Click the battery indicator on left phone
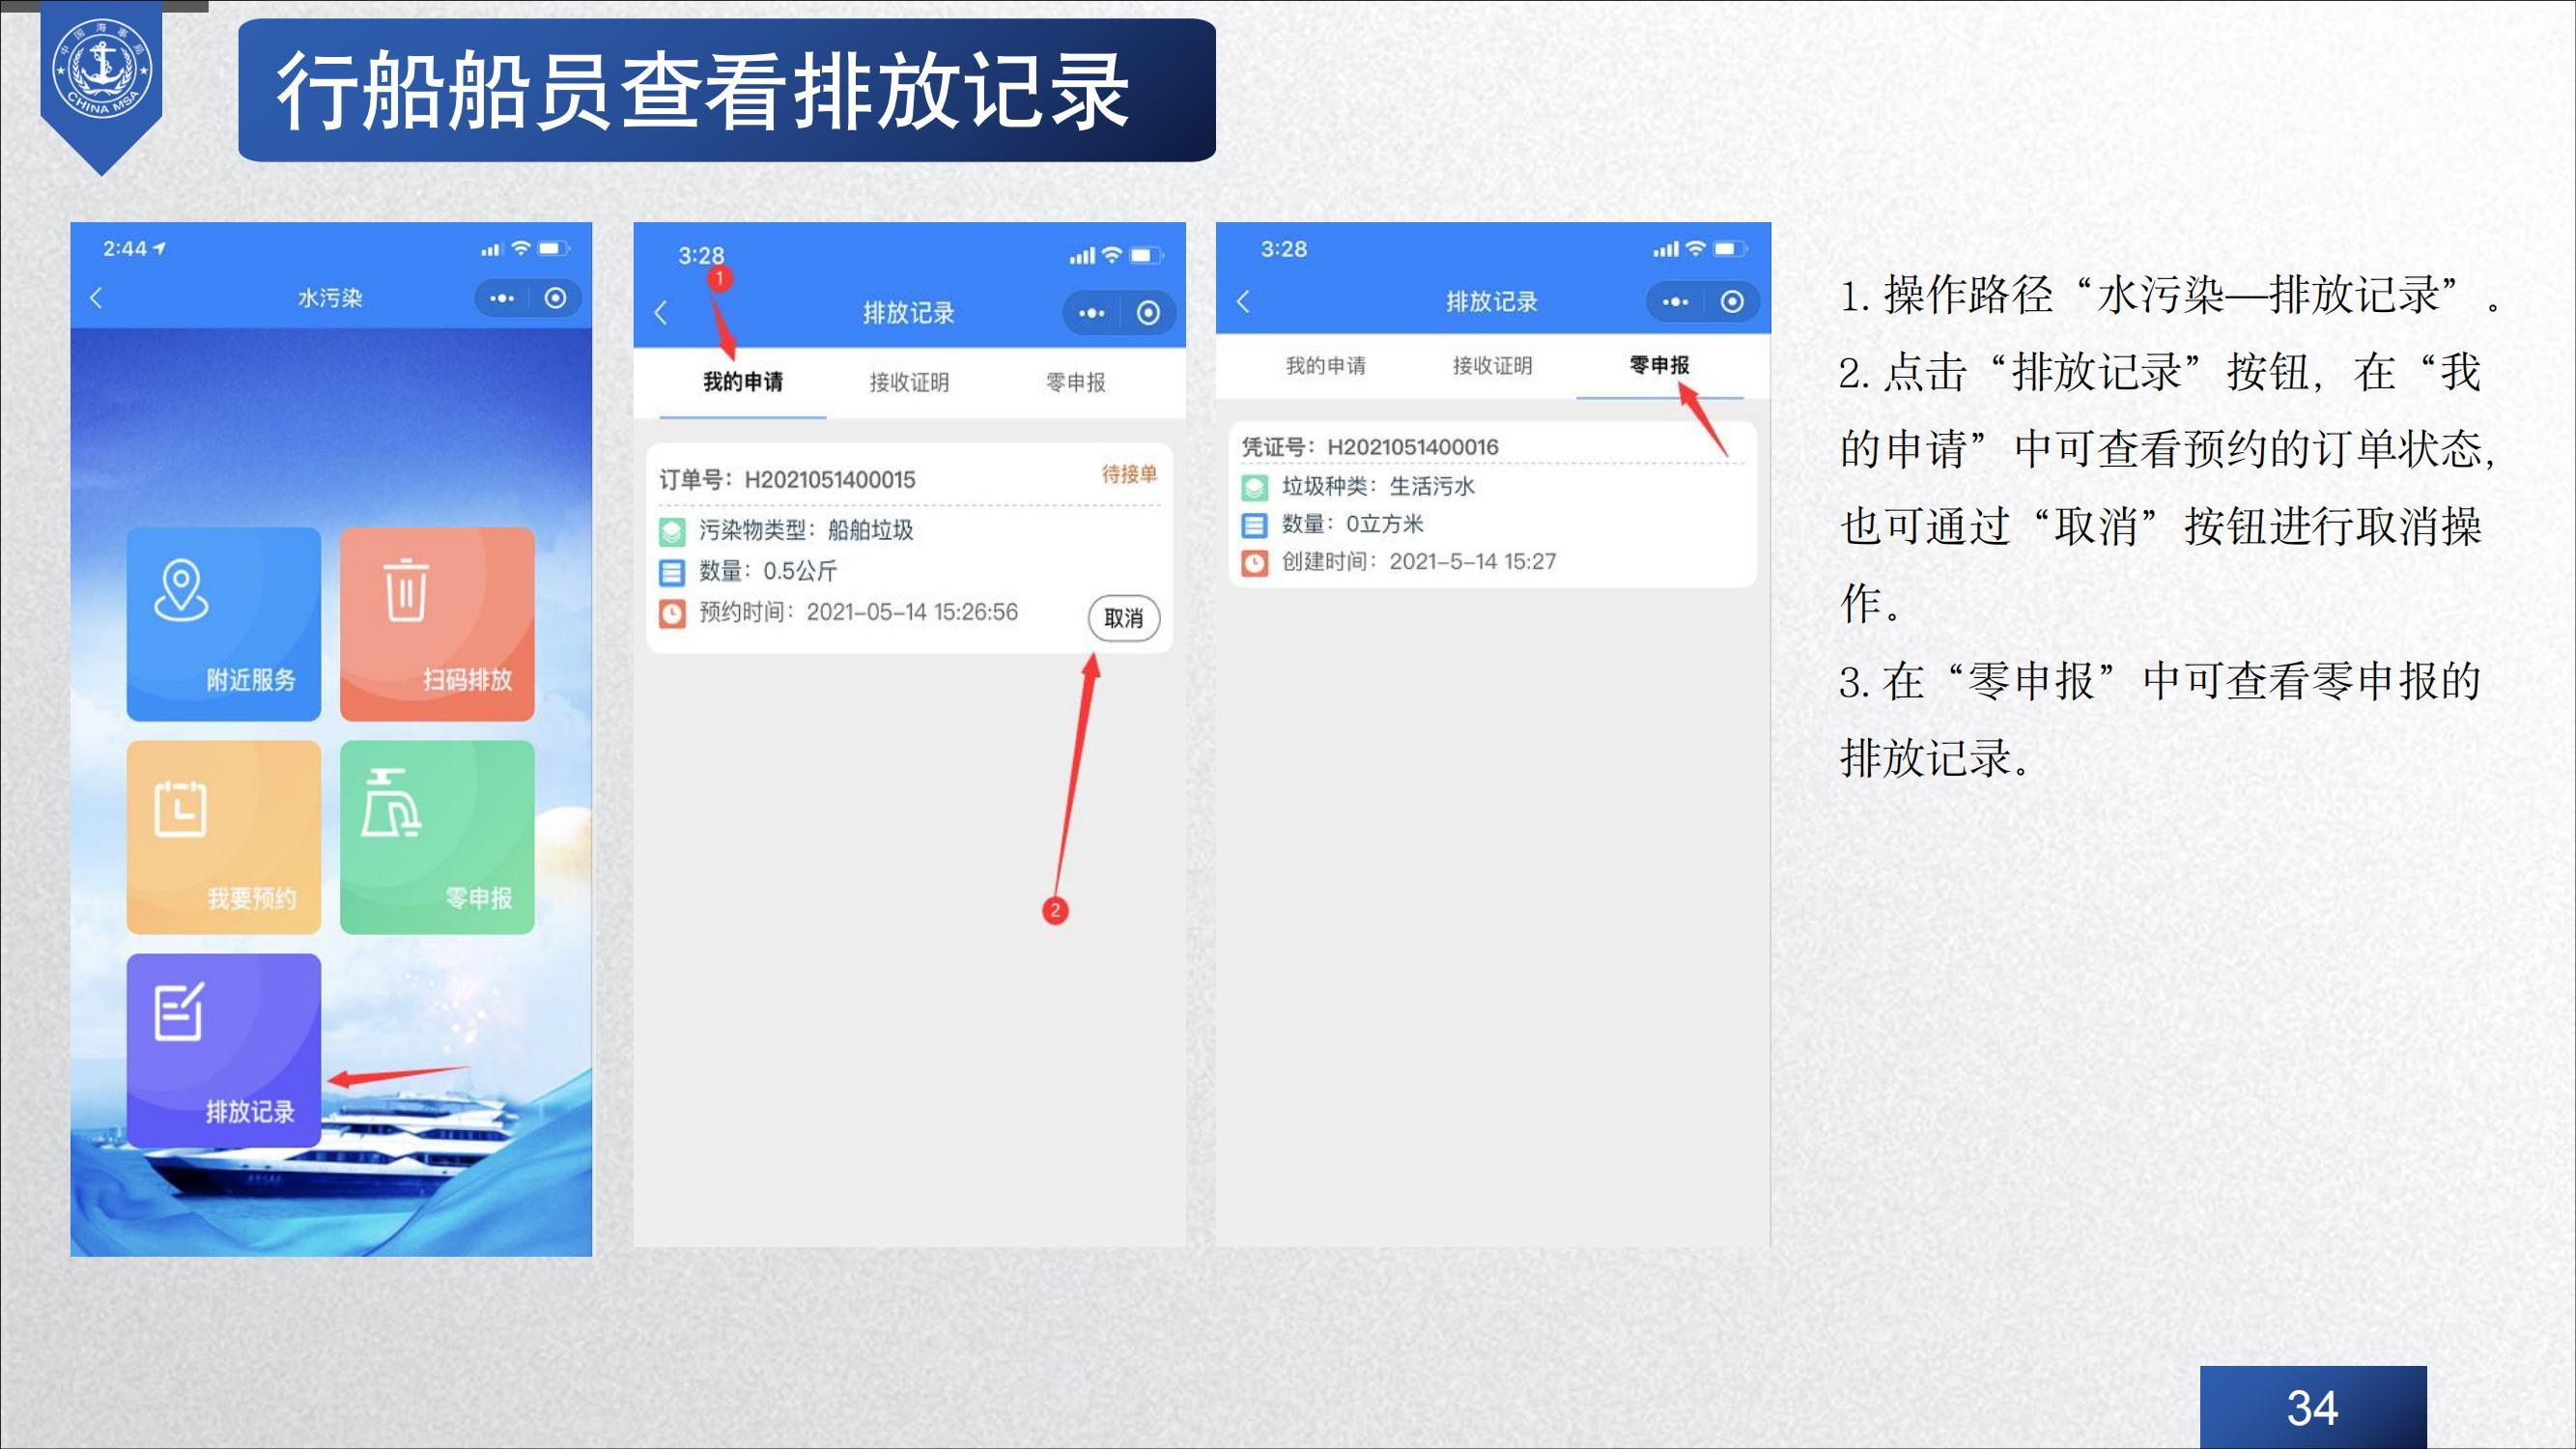Viewport: 2576px width, 1449px height. click(553, 248)
